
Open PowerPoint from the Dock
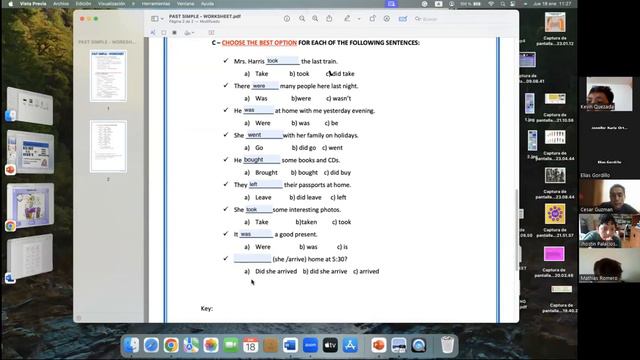point(379,345)
